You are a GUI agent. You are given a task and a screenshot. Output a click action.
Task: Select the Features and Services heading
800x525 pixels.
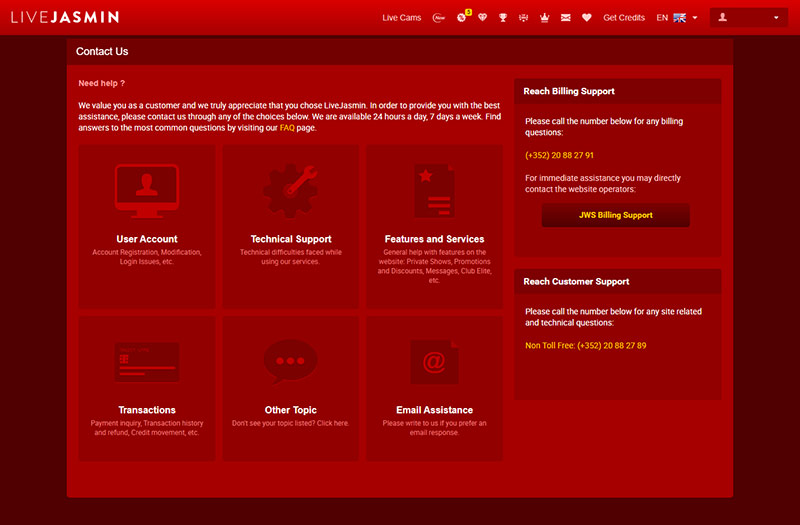click(434, 239)
